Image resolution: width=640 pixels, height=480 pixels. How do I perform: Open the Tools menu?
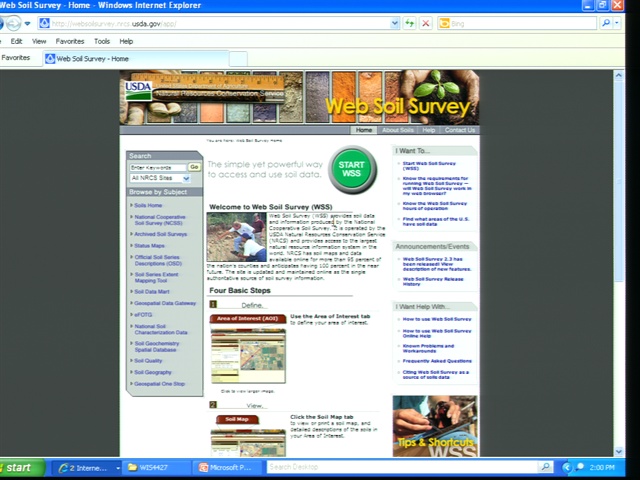click(102, 41)
